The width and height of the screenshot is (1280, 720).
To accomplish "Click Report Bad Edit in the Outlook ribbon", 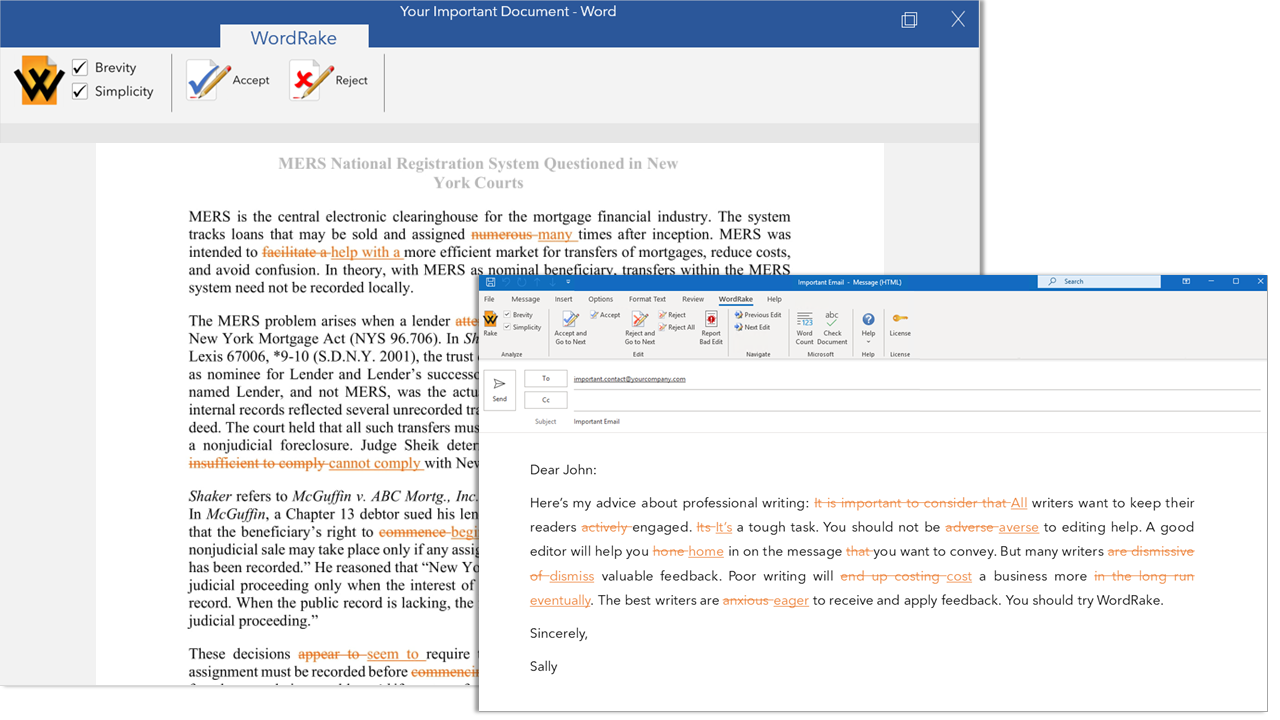I will (711, 328).
